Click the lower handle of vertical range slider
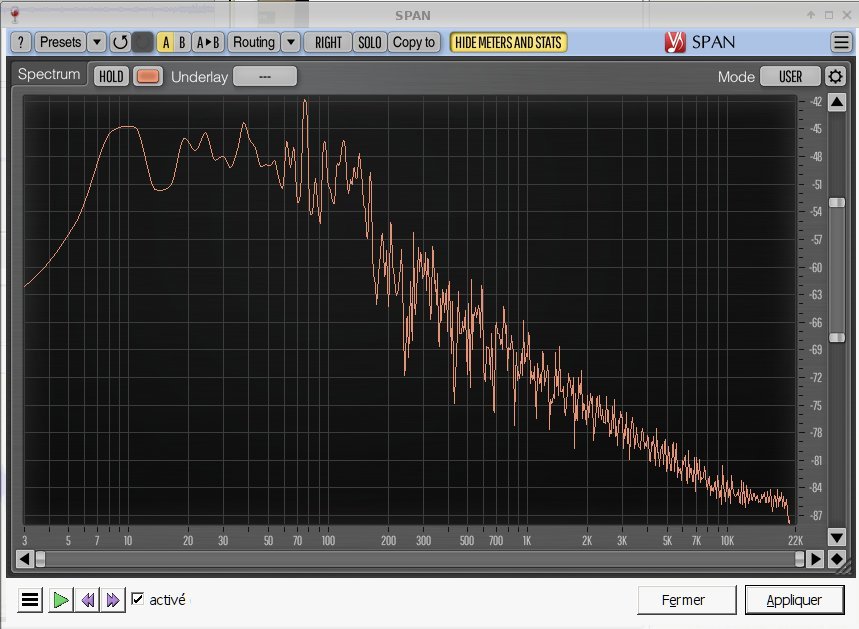The height and width of the screenshot is (629, 859). 837,338
